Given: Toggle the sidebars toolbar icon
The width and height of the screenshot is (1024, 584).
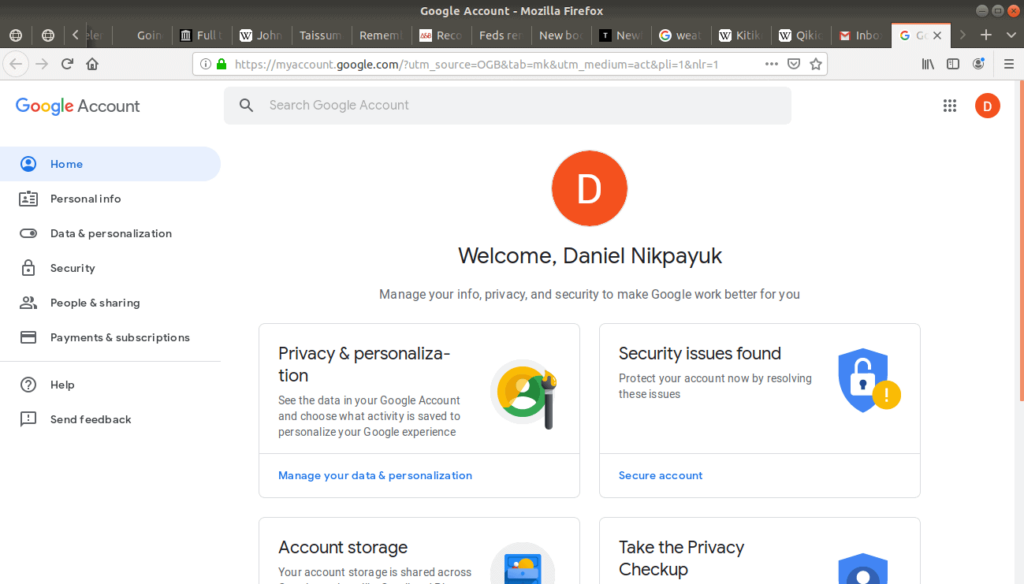Looking at the screenshot, I should (x=953, y=64).
